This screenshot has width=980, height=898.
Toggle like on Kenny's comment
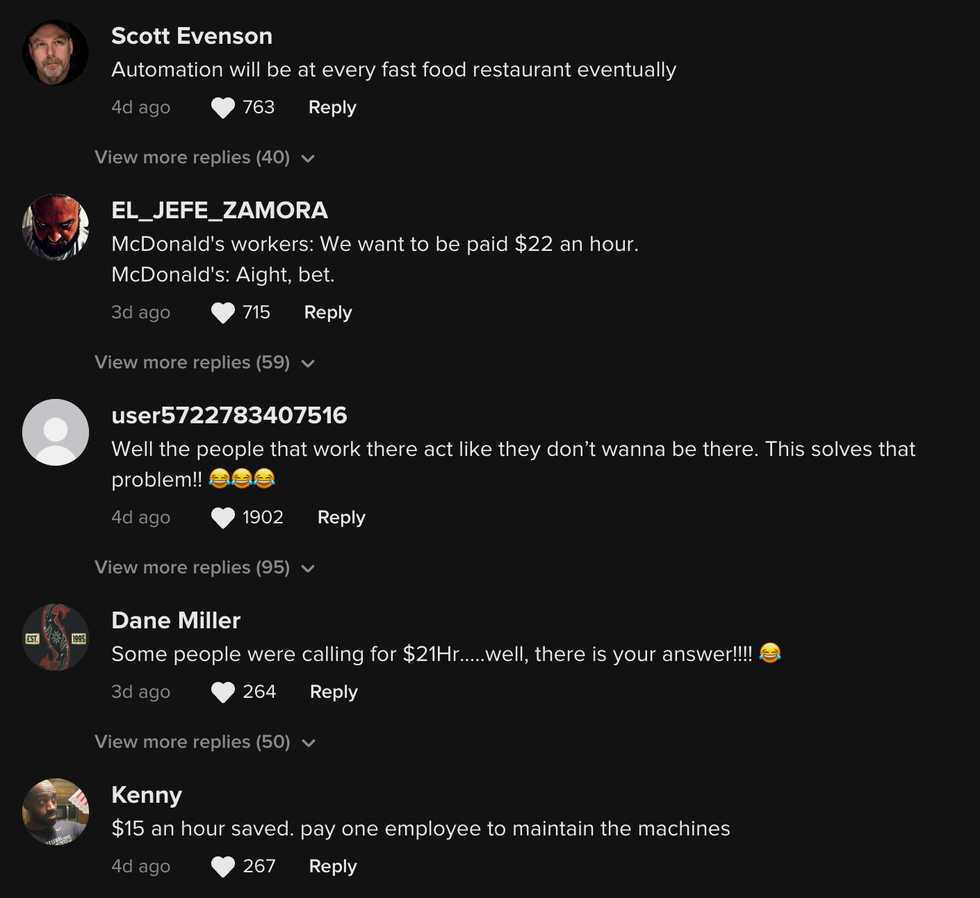click(x=223, y=866)
